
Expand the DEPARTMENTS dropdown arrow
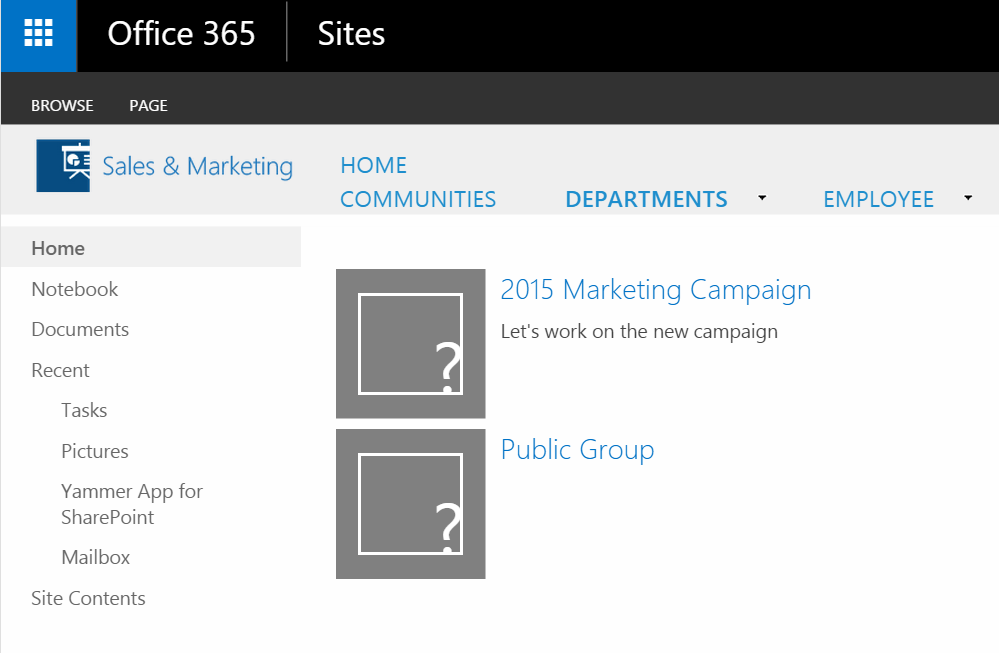pos(762,198)
